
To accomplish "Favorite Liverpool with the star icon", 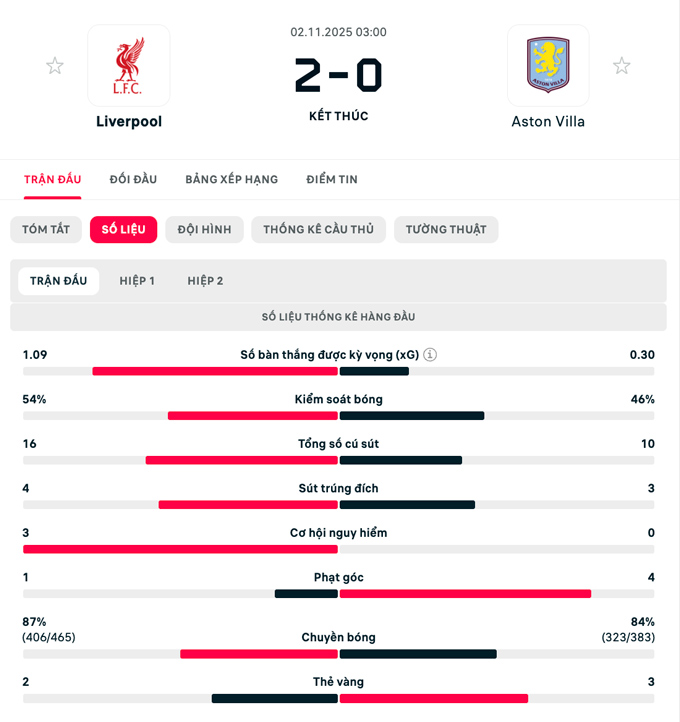I will (55, 66).
